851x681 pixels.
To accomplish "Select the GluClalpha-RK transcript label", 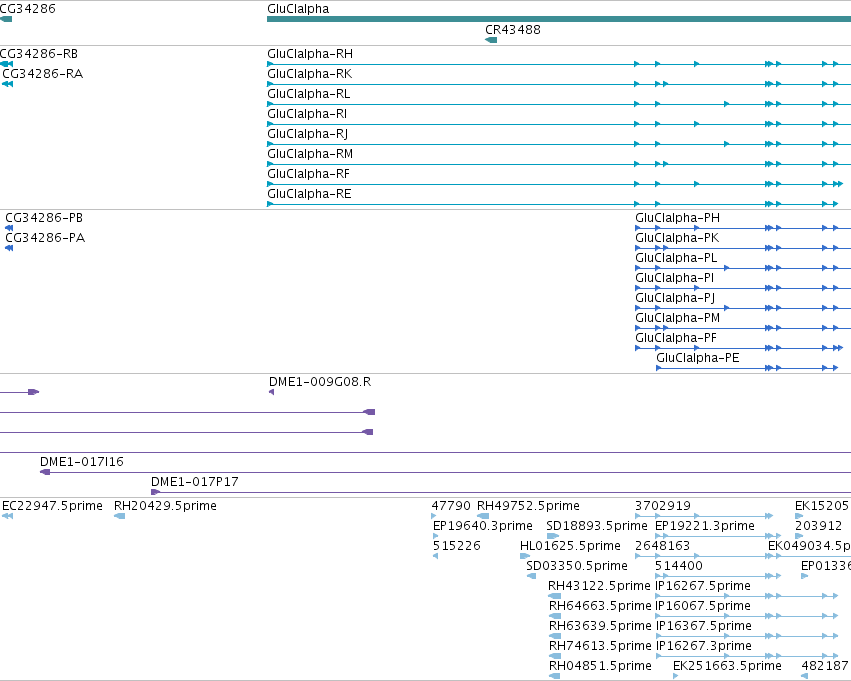I will pyautogui.click(x=309, y=74).
